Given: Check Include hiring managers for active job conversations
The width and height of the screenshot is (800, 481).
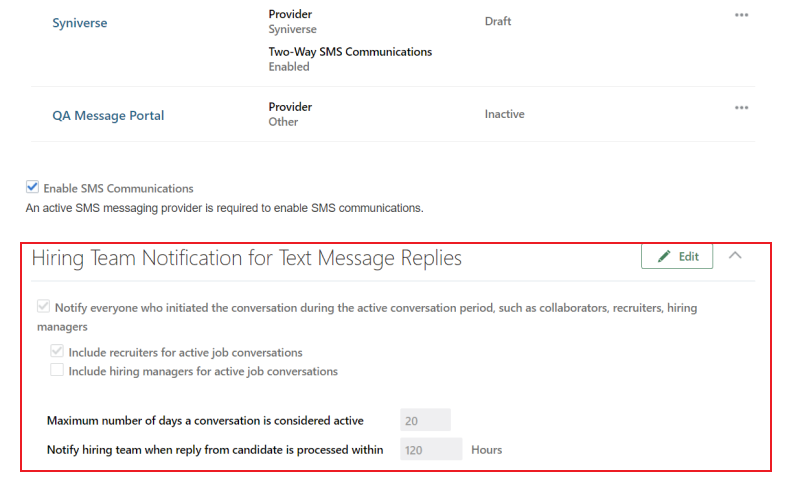Looking at the screenshot, I should coord(58,371).
